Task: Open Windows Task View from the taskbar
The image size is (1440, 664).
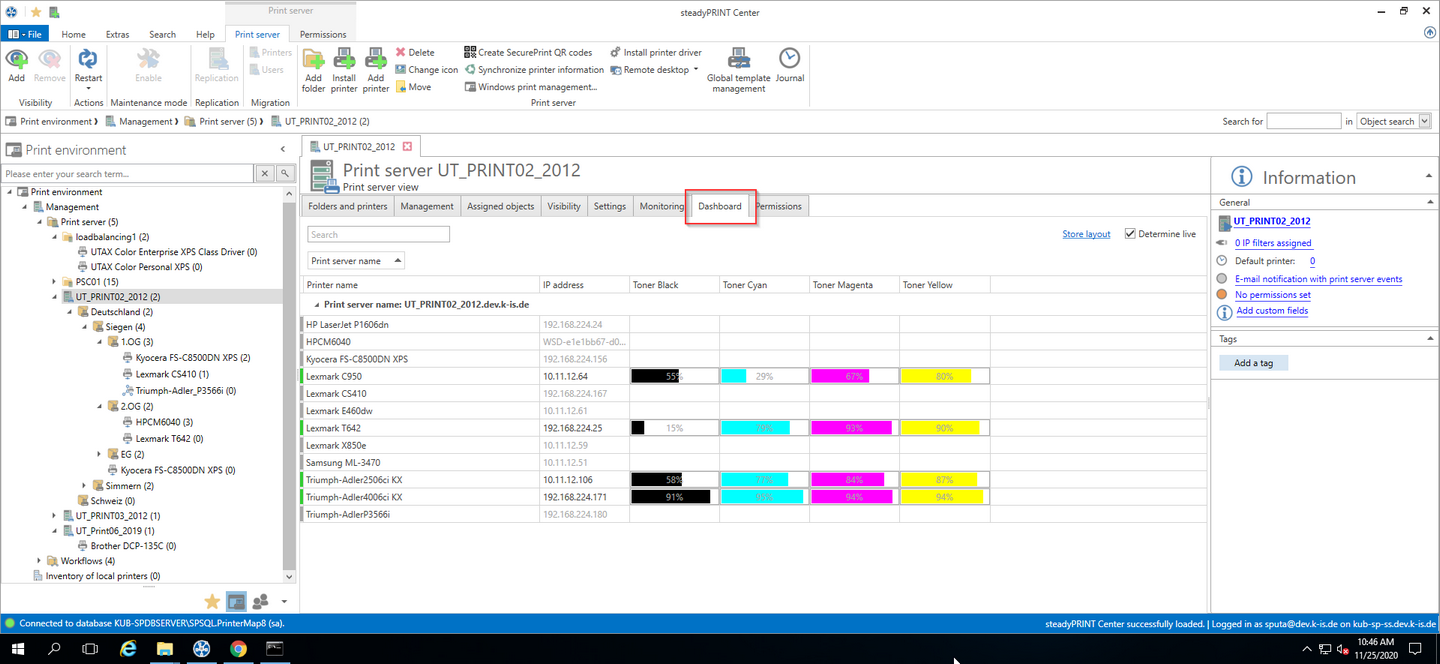Action: coord(90,649)
